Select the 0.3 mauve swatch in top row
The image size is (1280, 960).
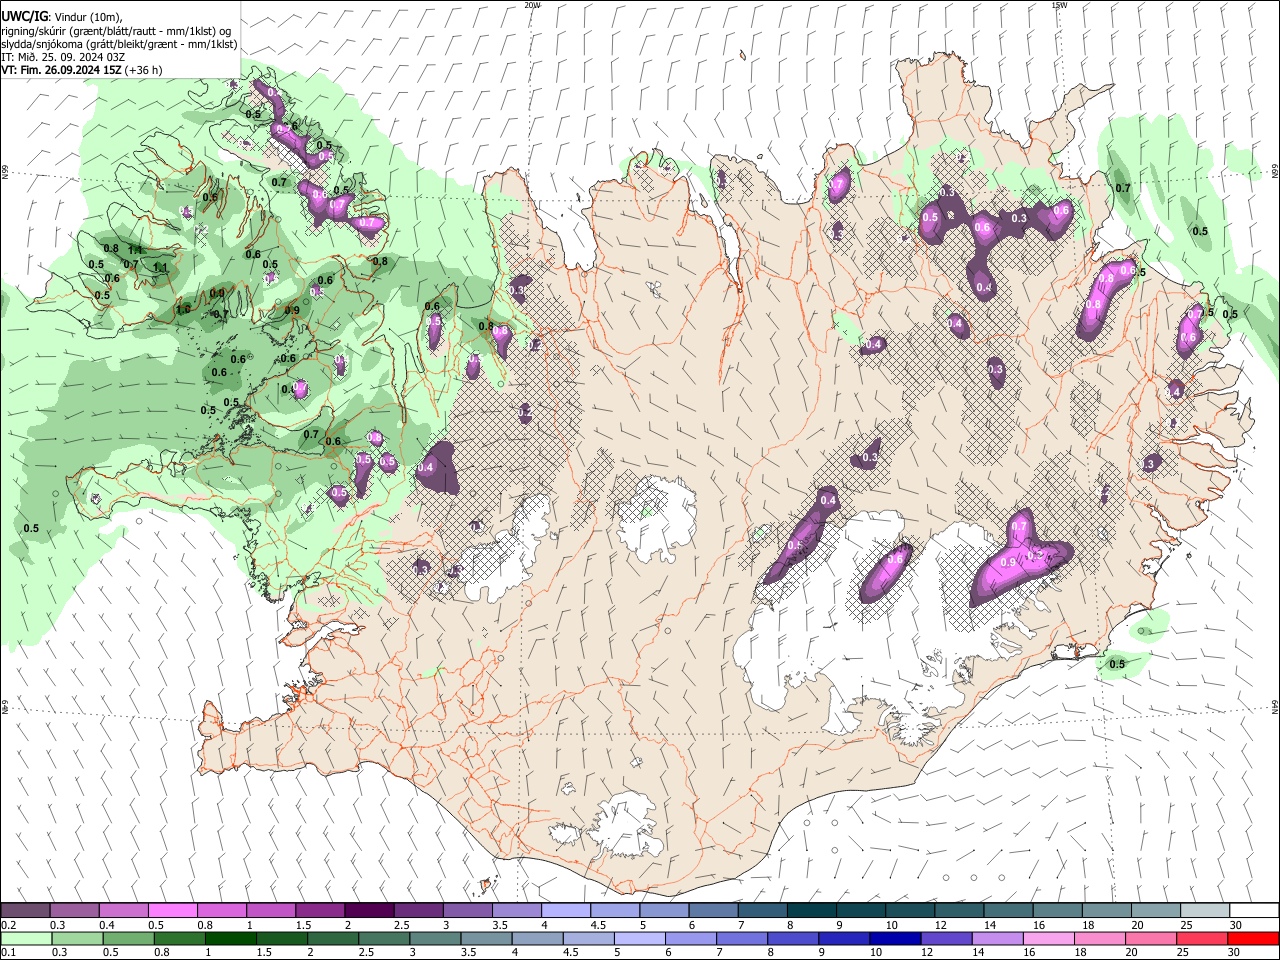coord(75,911)
